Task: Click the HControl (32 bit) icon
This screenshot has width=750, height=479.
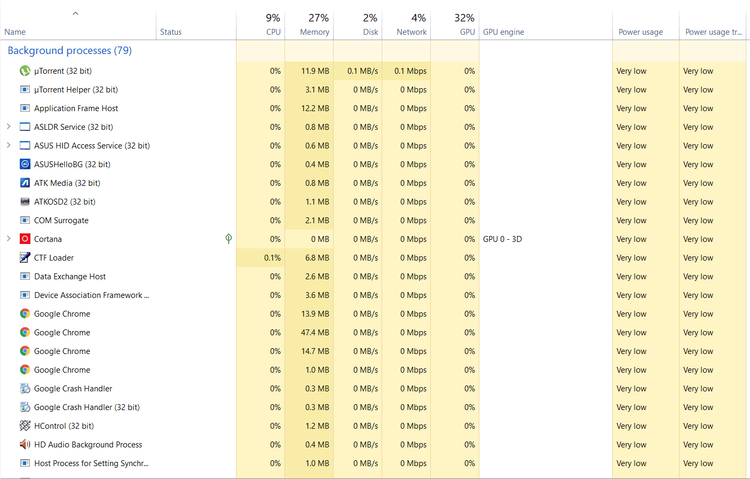Action: tap(25, 426)
